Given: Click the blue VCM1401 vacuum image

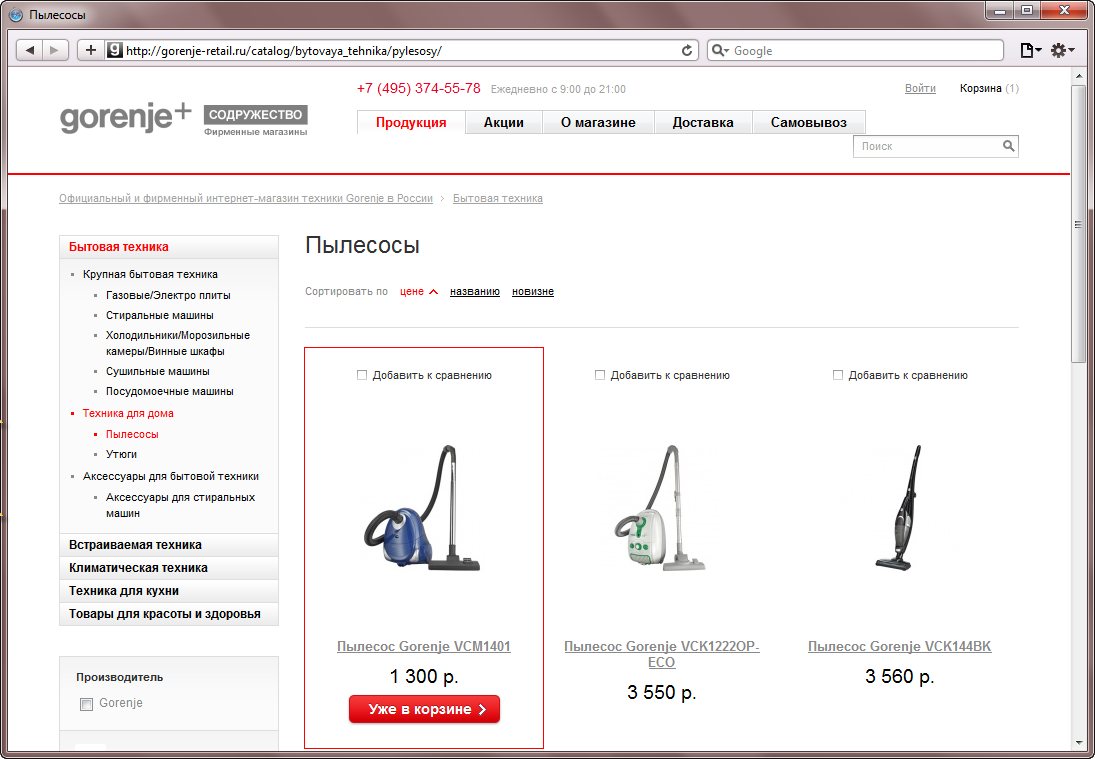Looking at the screenshot, I should tap(422, 508).
